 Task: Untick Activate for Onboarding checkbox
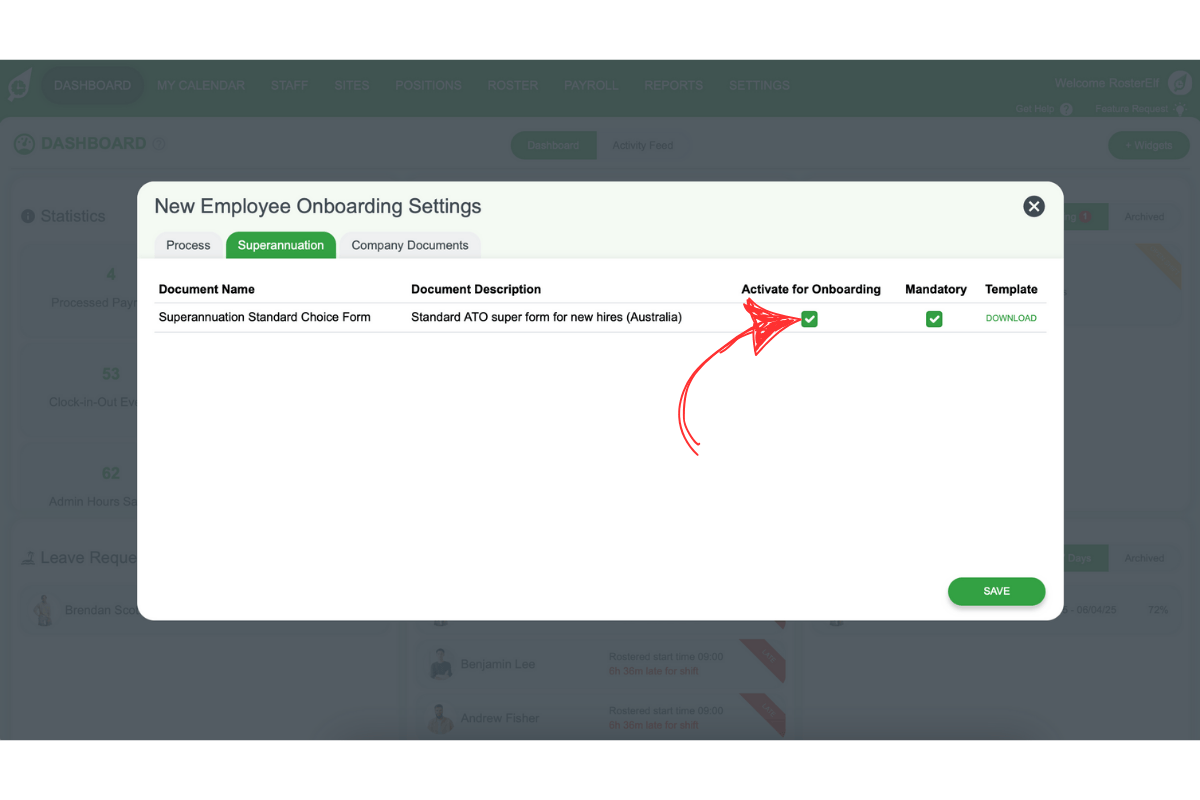pyautogui.click(x=810, y=318)
